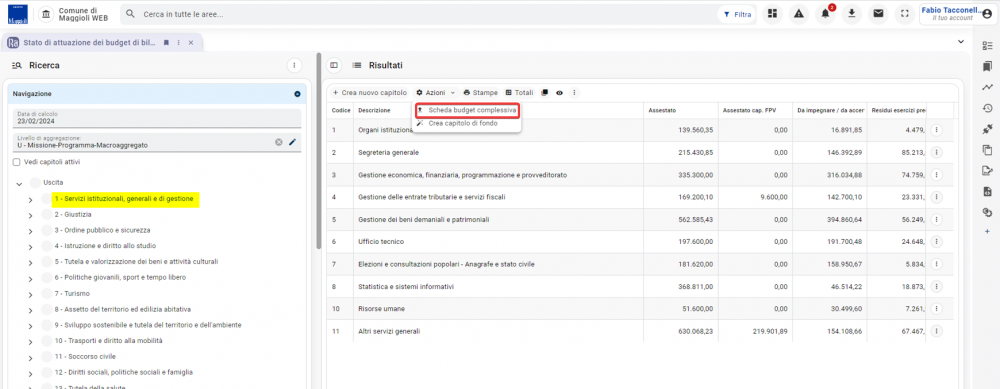The image size is (1000, 389).
Task: Open the mail envelope icon
Action: click(878, 14)
